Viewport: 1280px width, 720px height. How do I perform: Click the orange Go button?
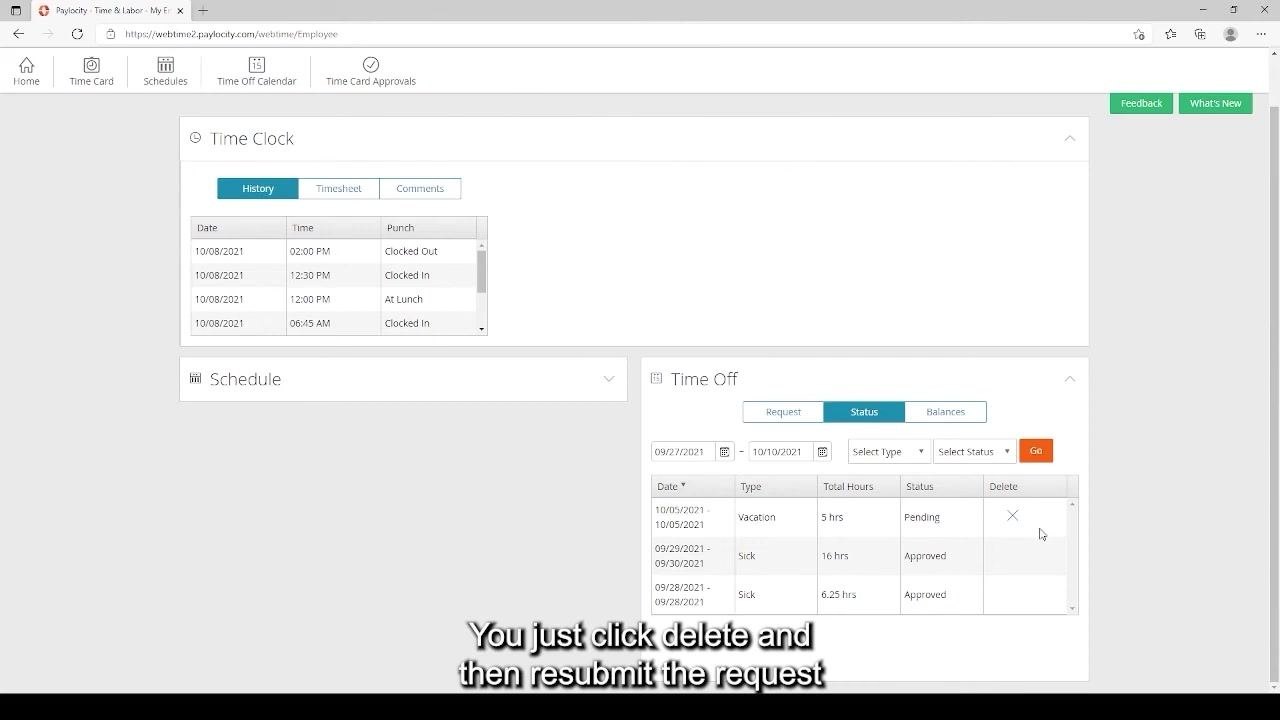(x=1036, y=451)
